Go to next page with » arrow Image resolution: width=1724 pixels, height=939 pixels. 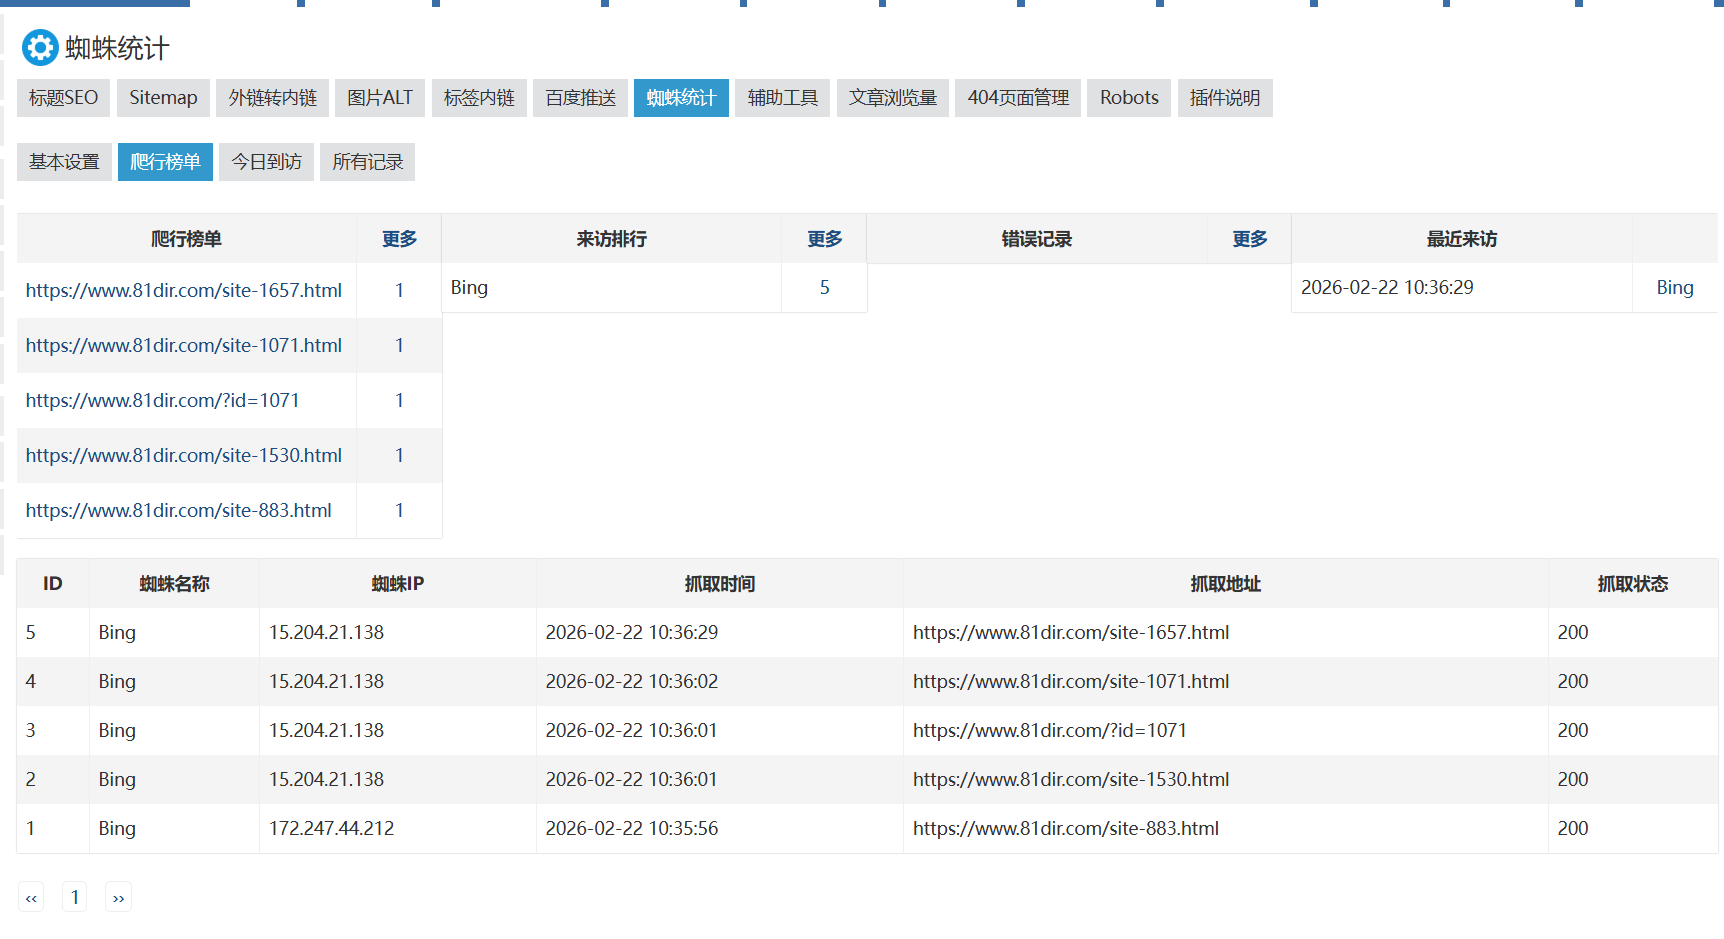coord(118,897)
